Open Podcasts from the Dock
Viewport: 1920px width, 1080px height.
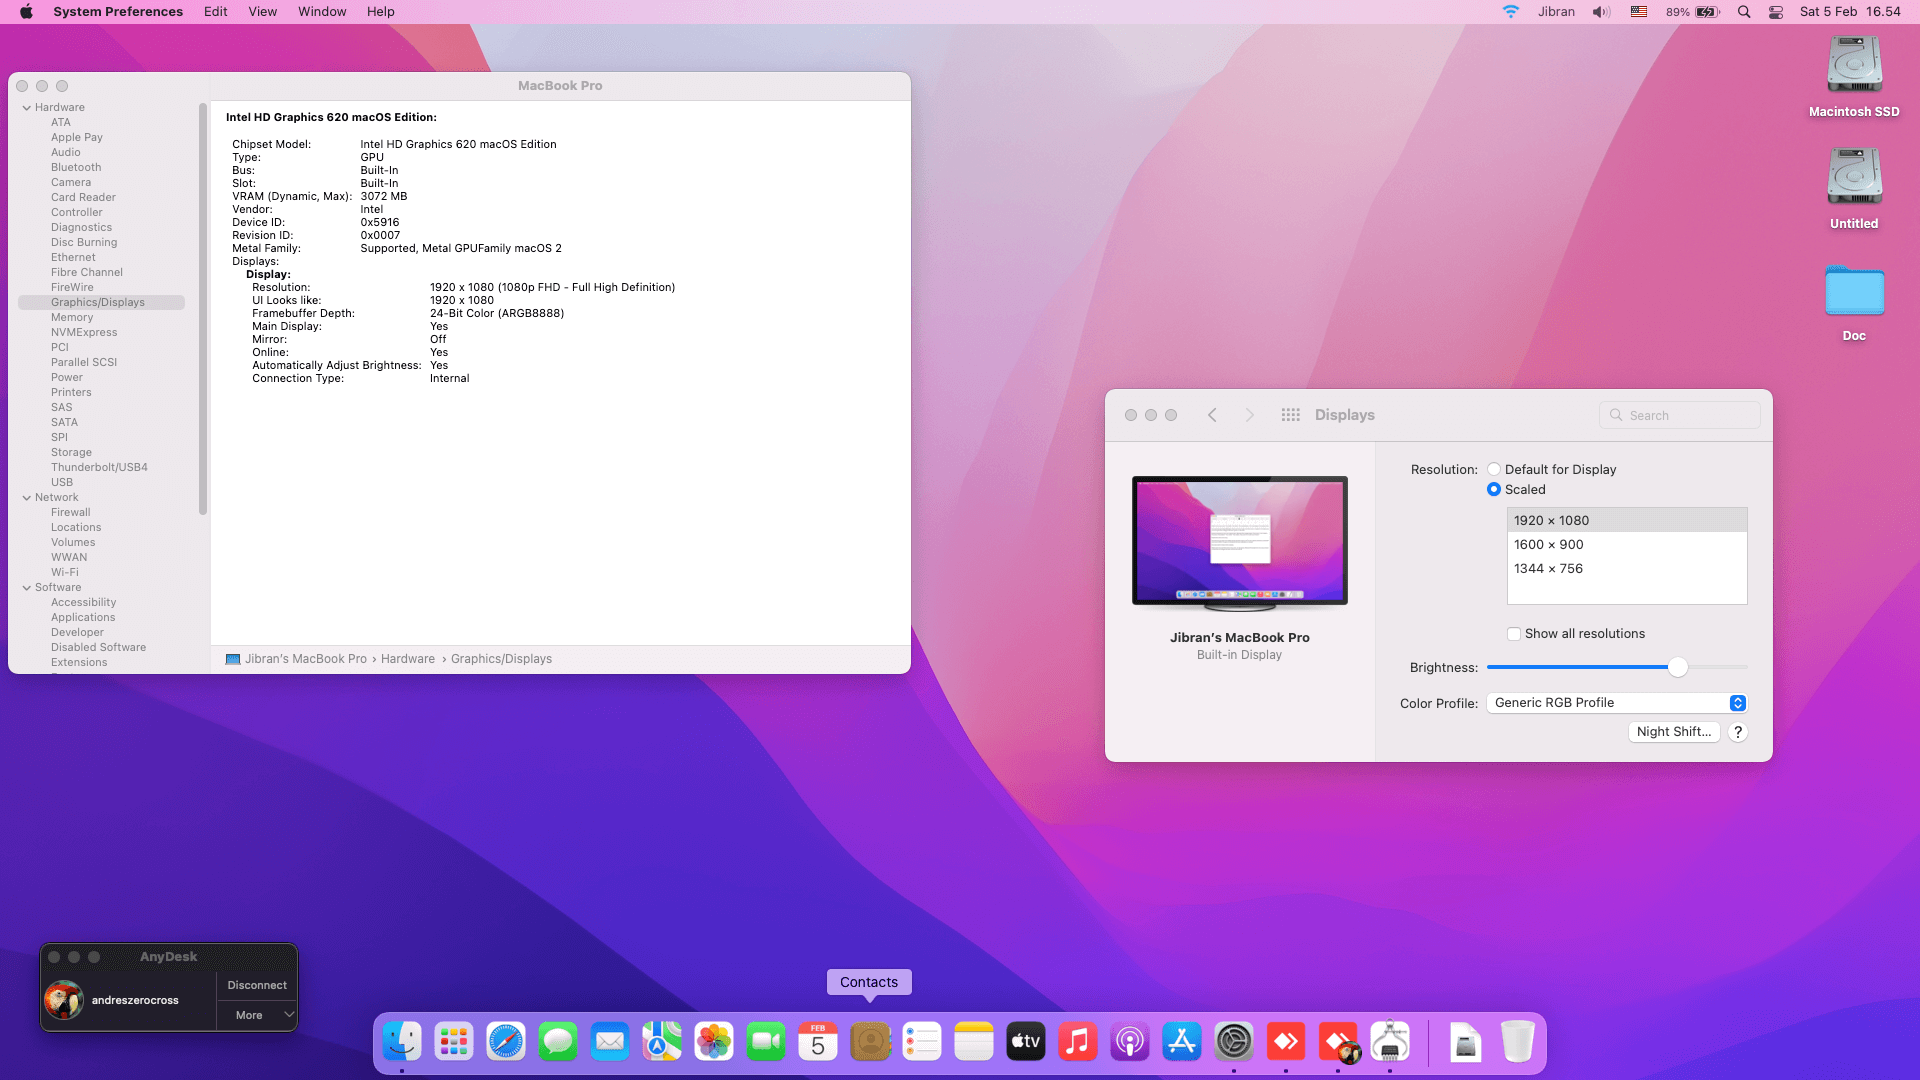coord(1130,1040)
